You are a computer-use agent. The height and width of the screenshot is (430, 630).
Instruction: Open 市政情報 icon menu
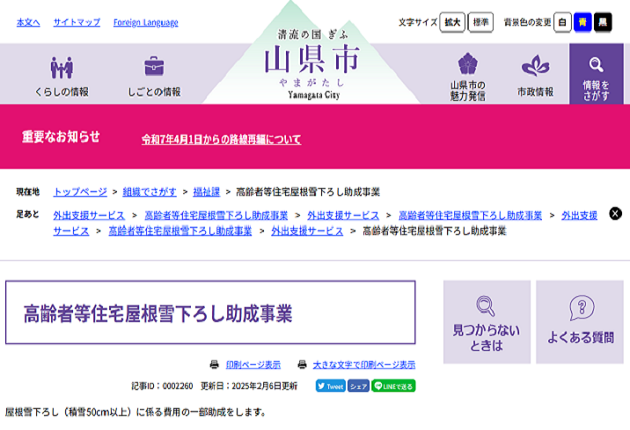click(535, 75)
